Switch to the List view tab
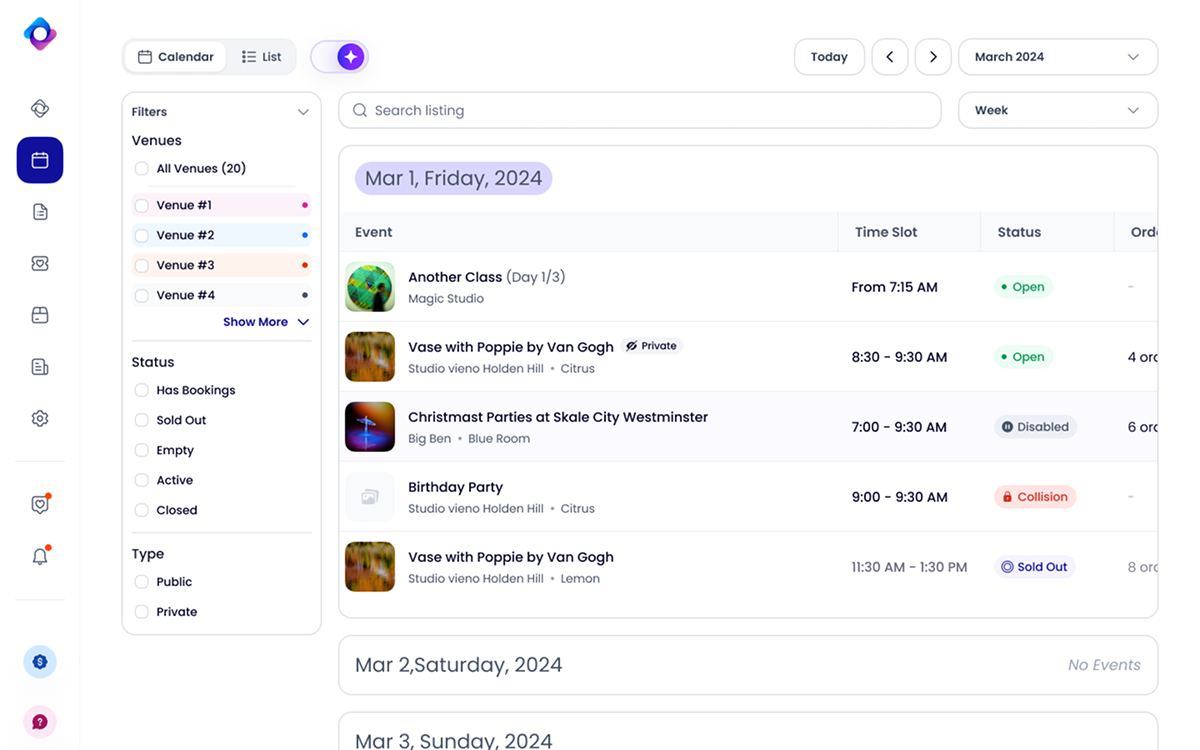The height and width of the screenshot is (750, 1200). click(x=261, y=57)
